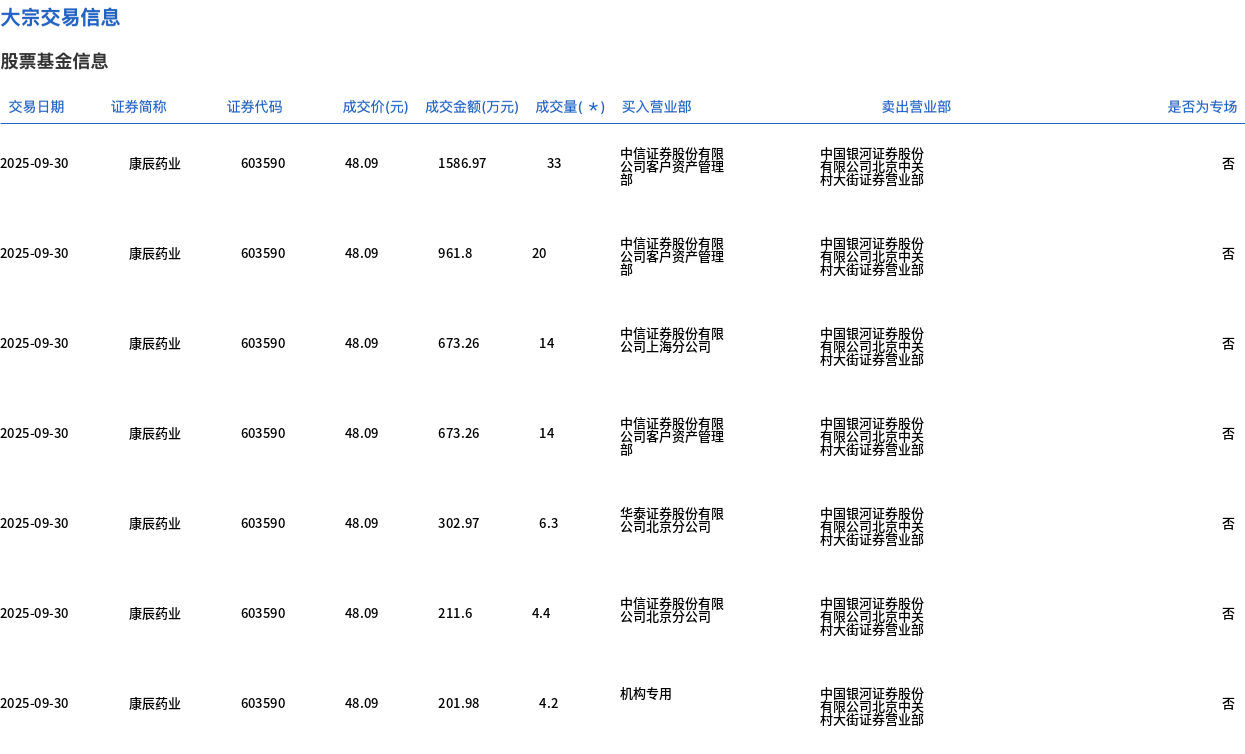Click 康辰药业 in the 211.6 row

pos(155,613)
